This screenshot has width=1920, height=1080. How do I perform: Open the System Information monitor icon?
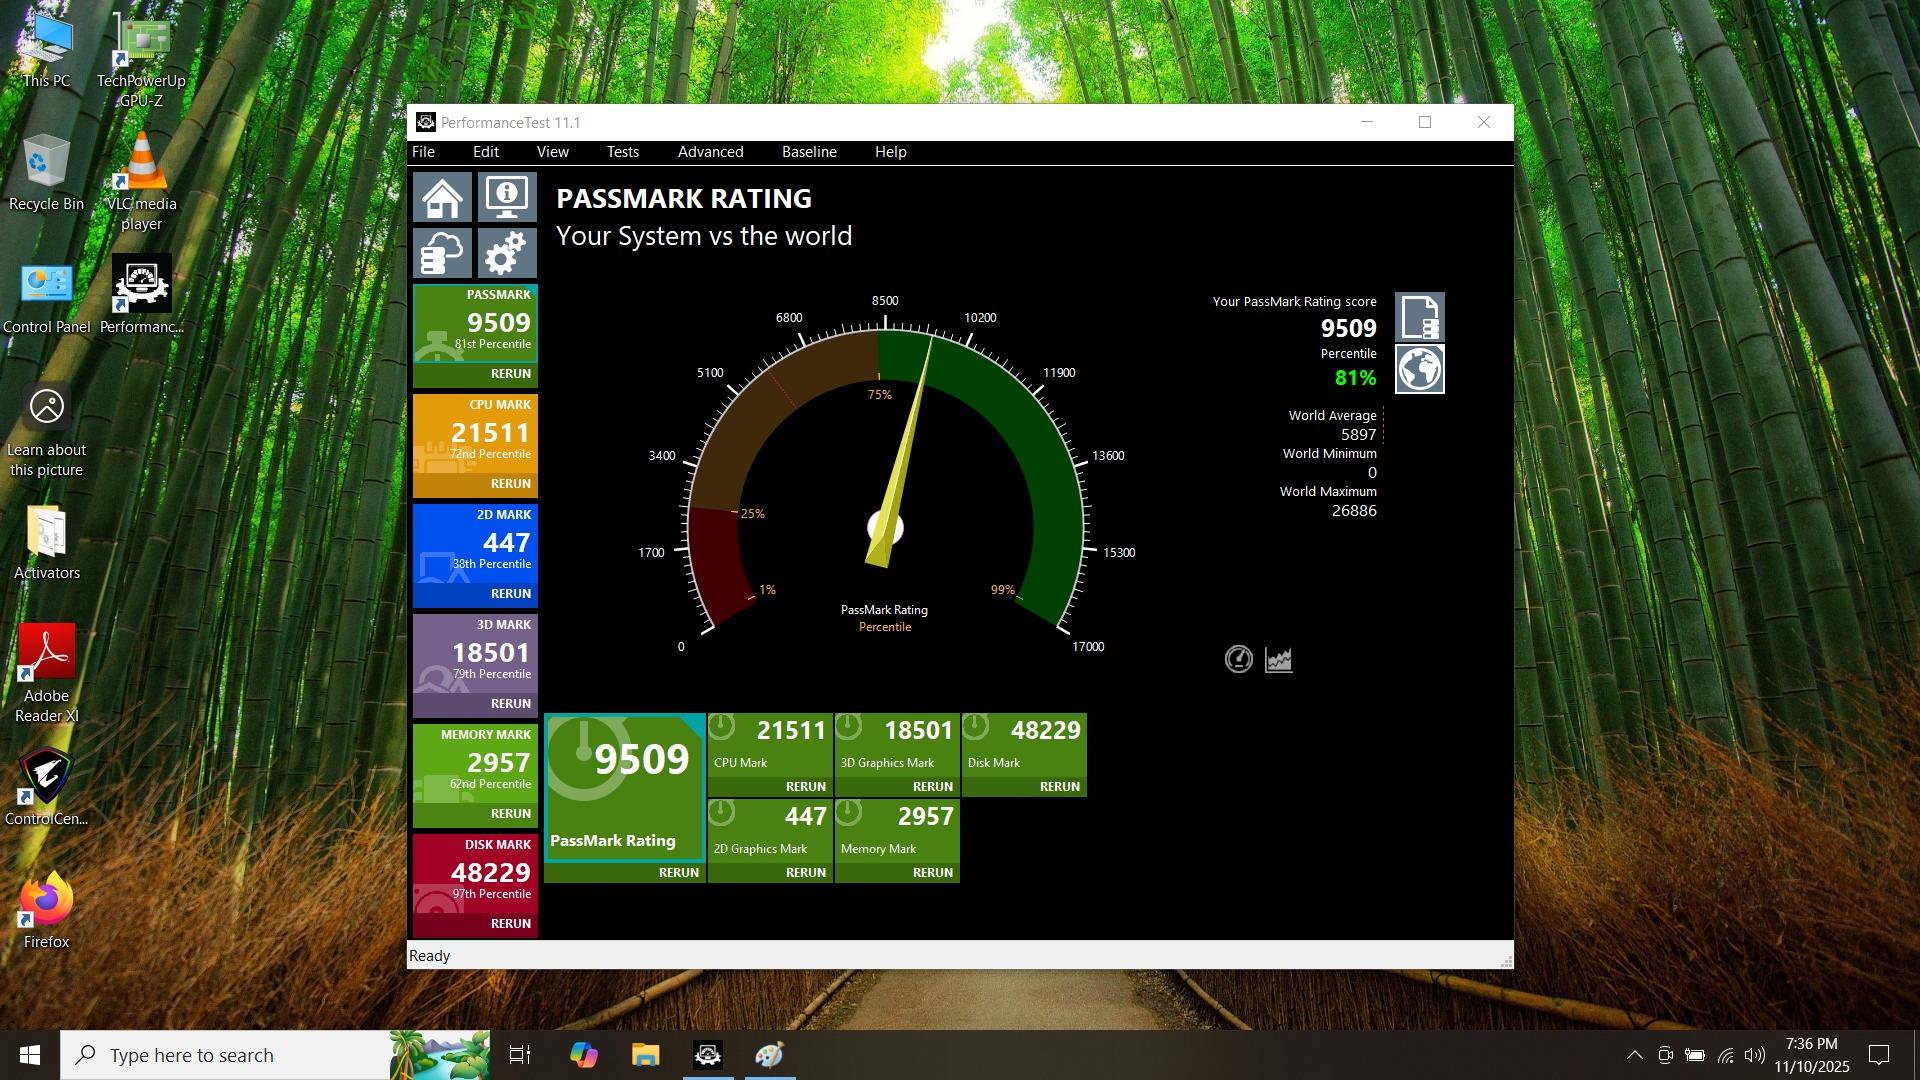point(507,197)
